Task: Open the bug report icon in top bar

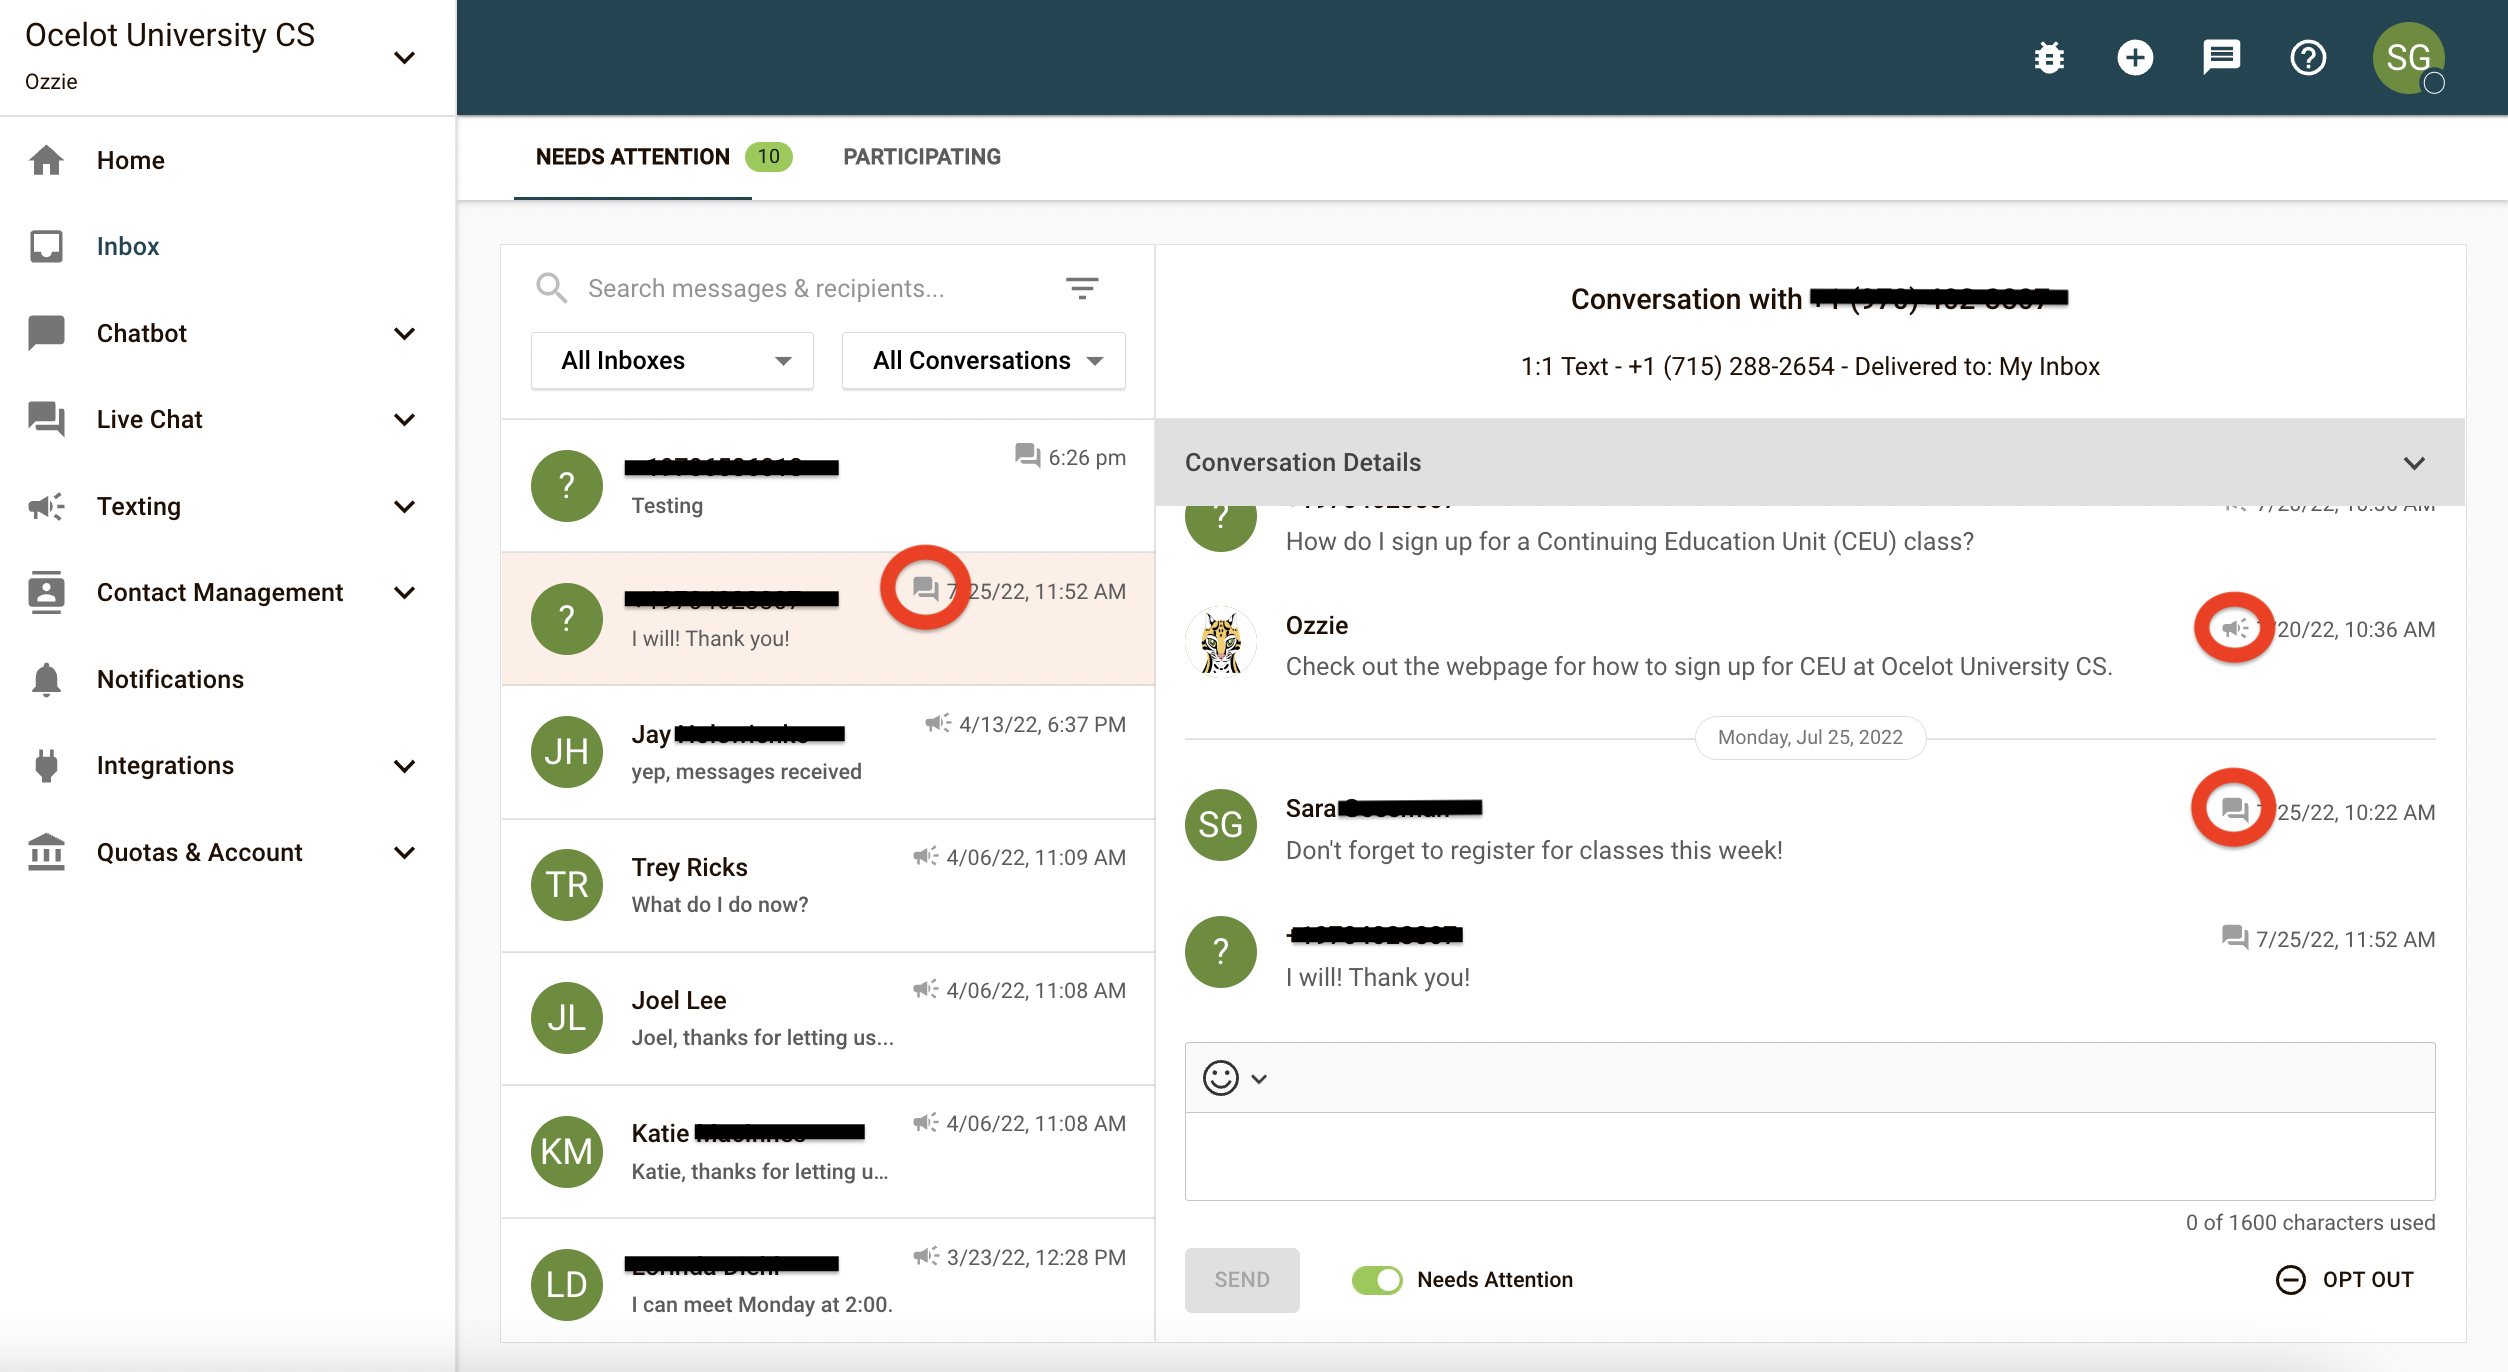Action: tap(2048, 57)
